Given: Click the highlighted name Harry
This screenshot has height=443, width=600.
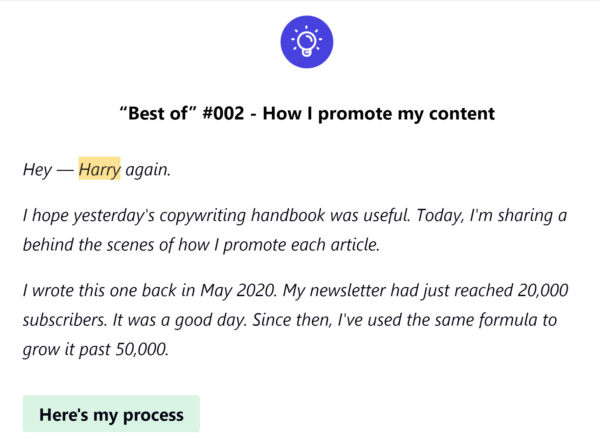Looking at the screenshot, I should click(x=99, y=169).
